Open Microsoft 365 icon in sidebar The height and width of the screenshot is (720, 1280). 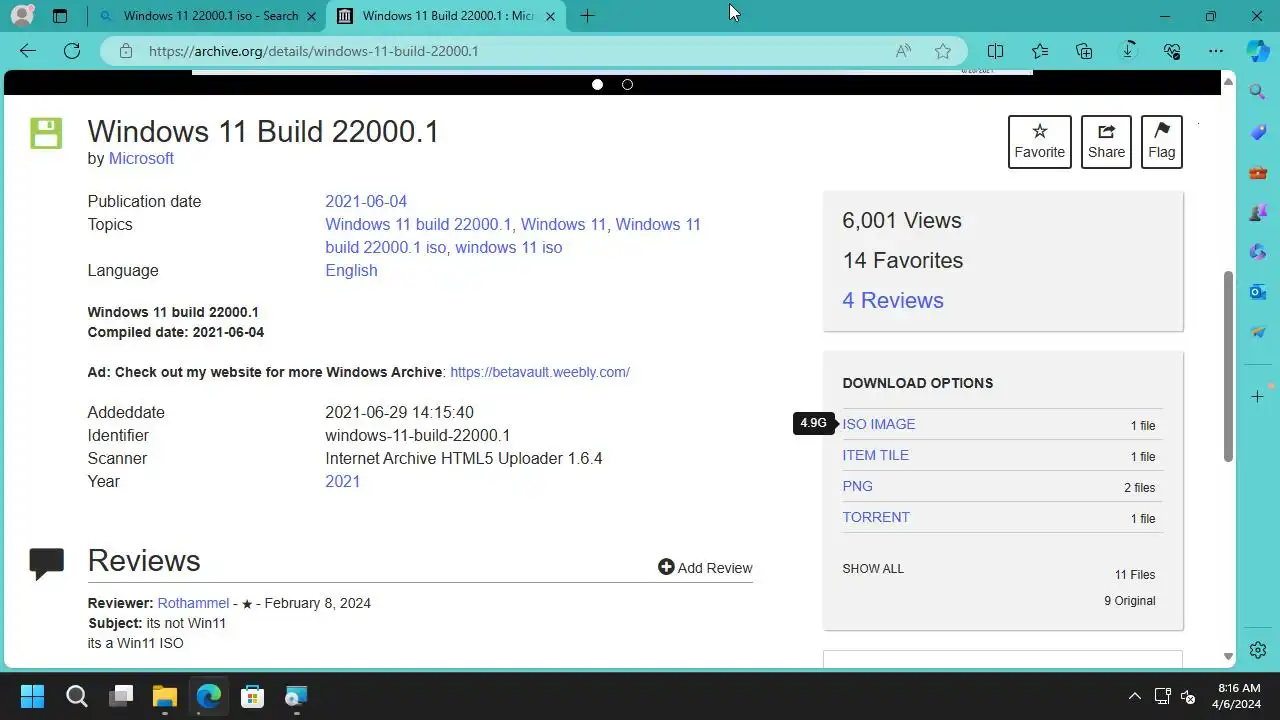pos(1258,252)
